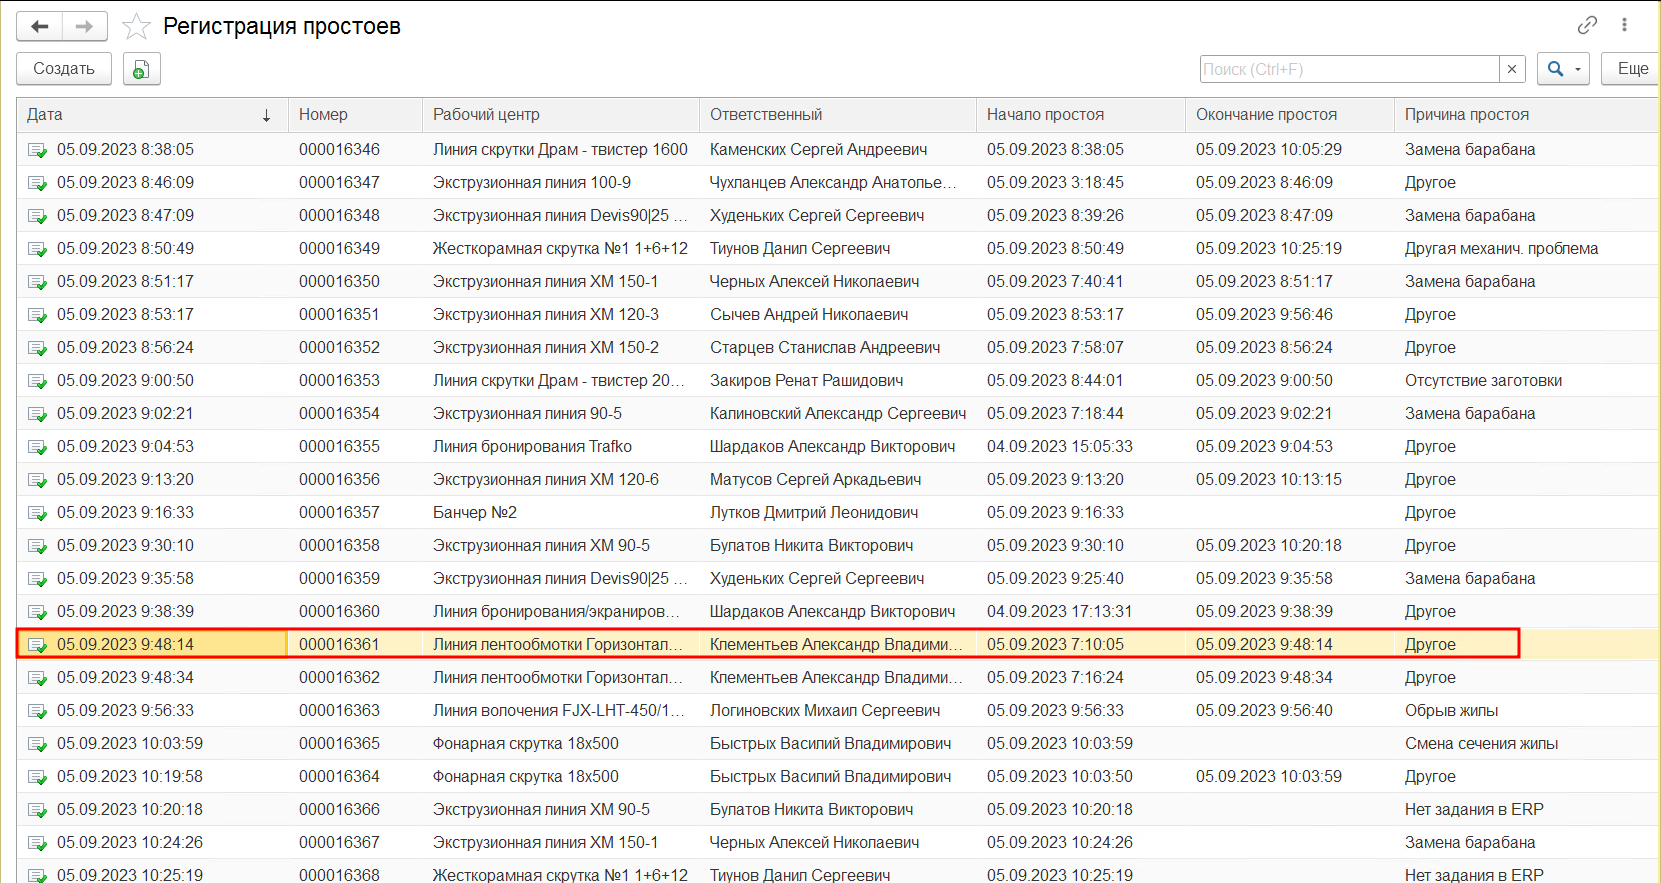1661x883 pixels.
Task: Open the three-dot options menu
Action: [x=1625, y=25]
